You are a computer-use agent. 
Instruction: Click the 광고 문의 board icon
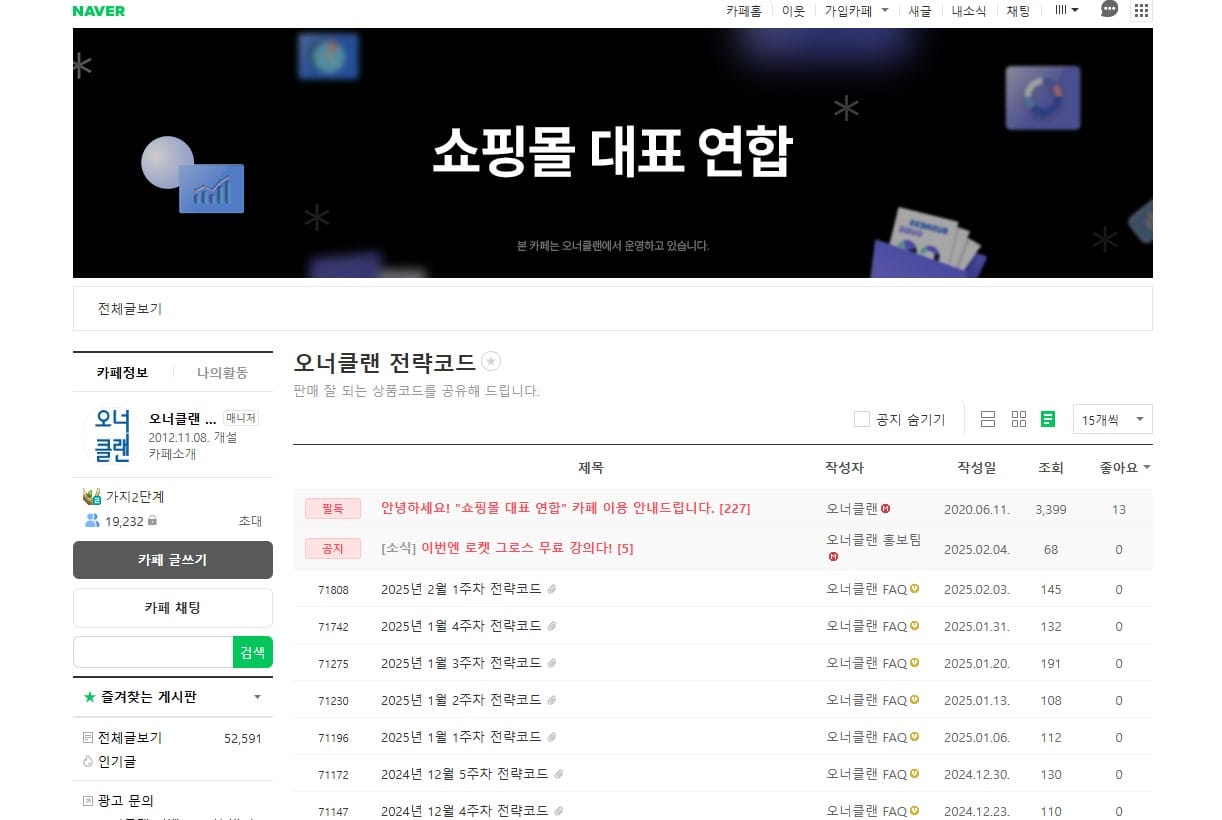tap(88, 801)
